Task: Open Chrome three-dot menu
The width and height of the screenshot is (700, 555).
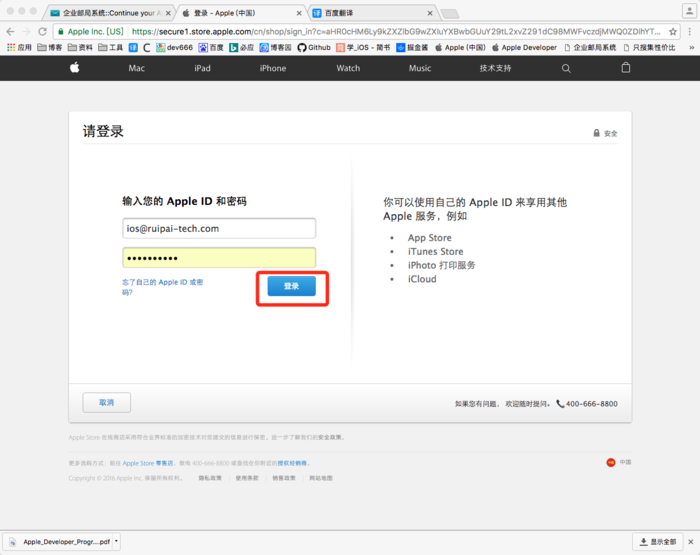Action: [690, 31]
